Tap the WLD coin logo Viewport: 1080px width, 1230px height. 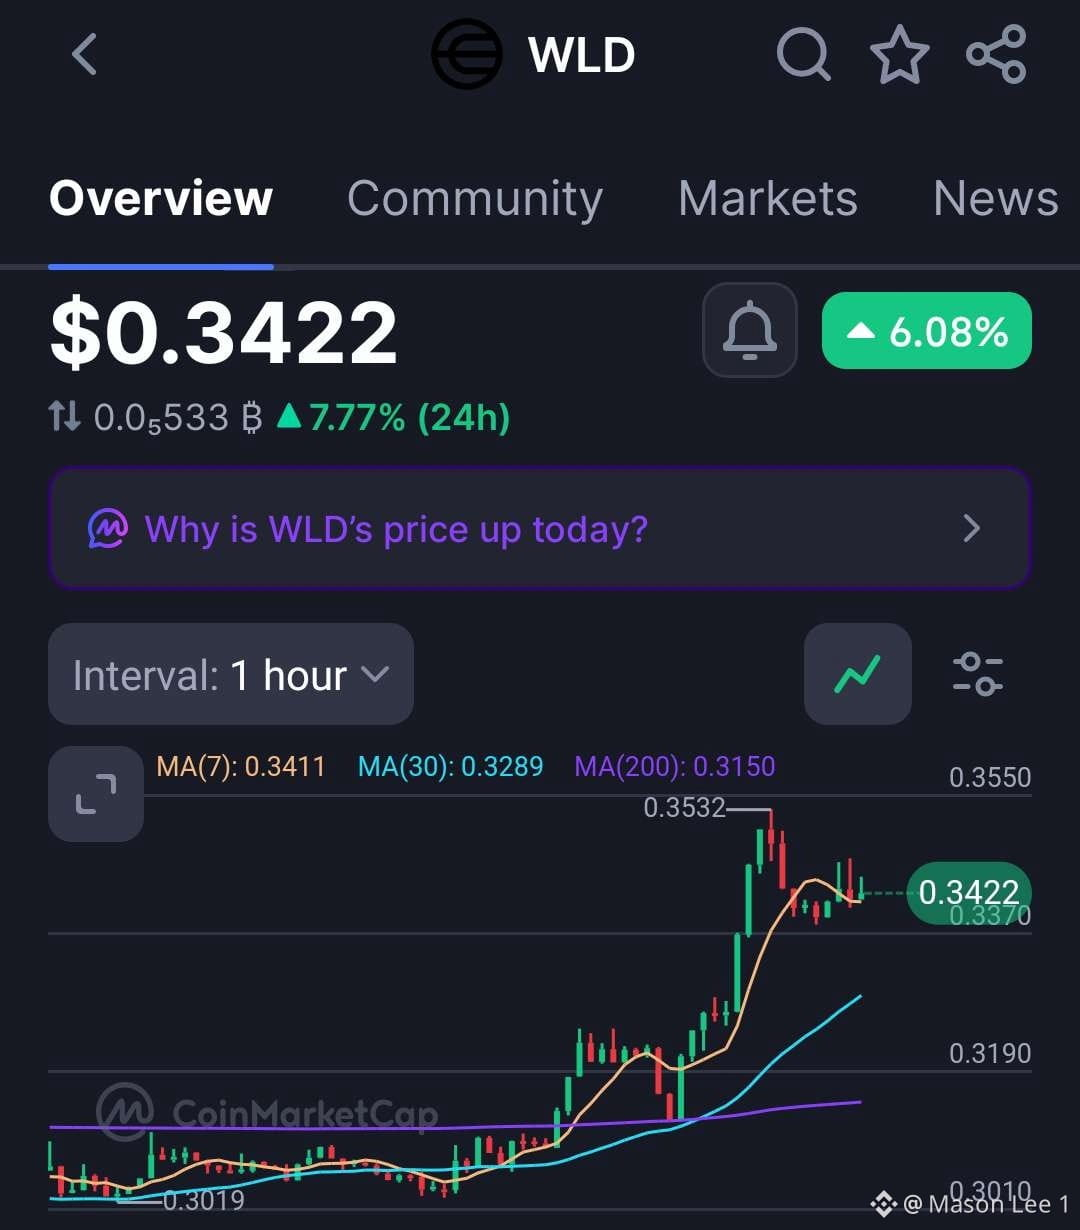(x=467, y=54)
